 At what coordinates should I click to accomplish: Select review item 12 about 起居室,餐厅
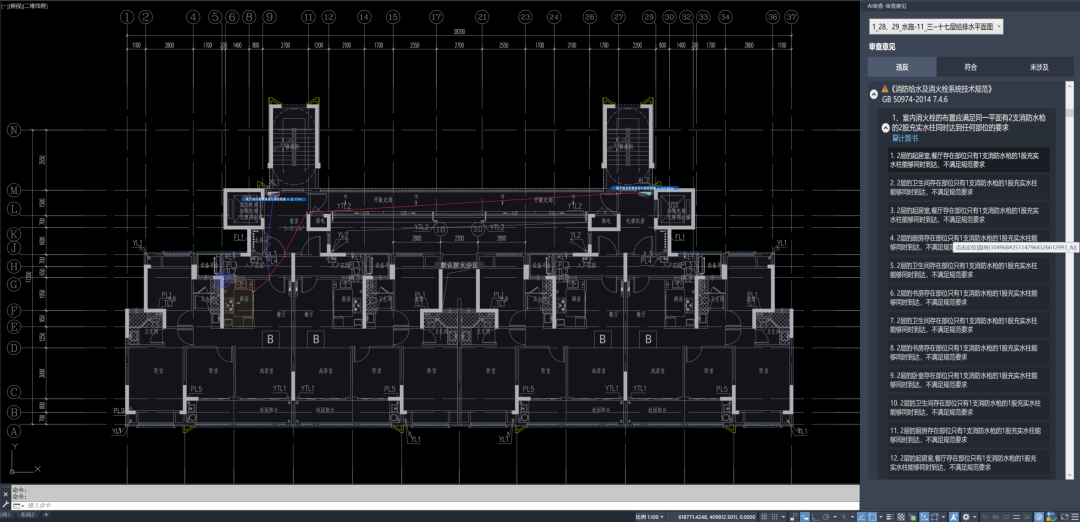click(968, 462)
